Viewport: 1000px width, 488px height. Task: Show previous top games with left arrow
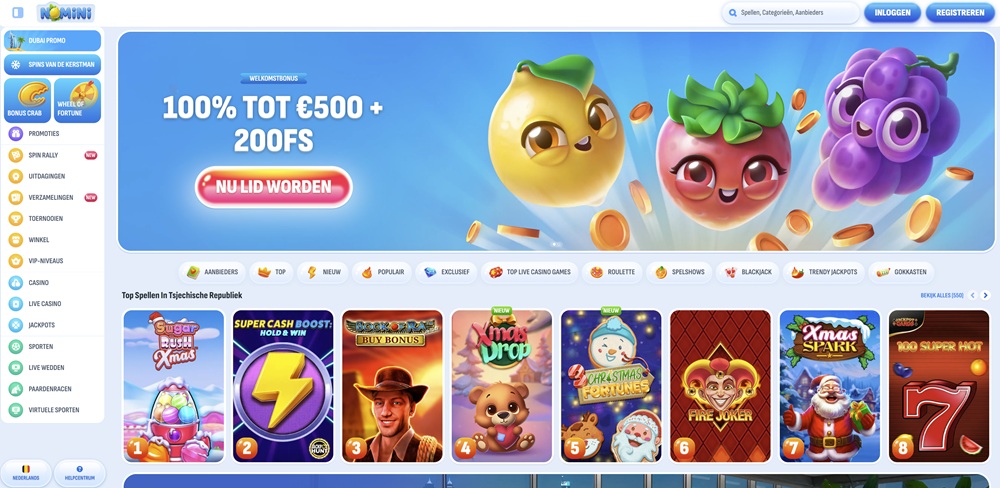point(973,295)
